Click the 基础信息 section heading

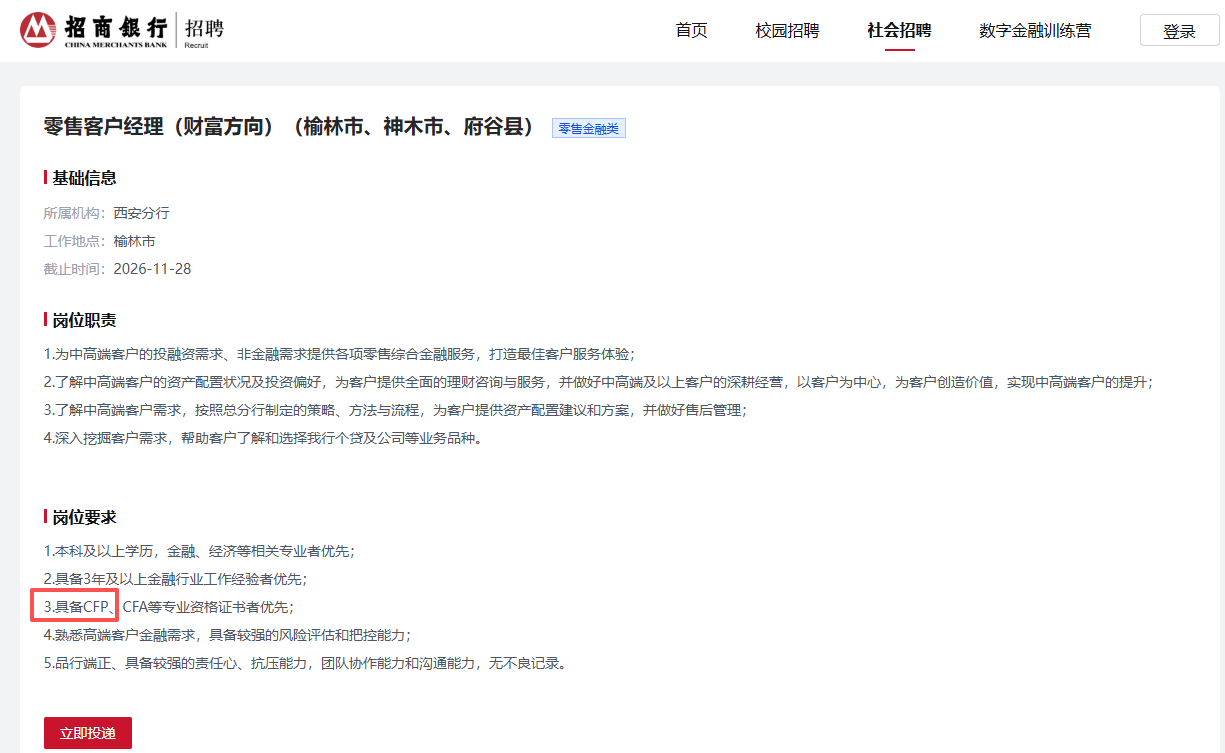coord(84,178)
